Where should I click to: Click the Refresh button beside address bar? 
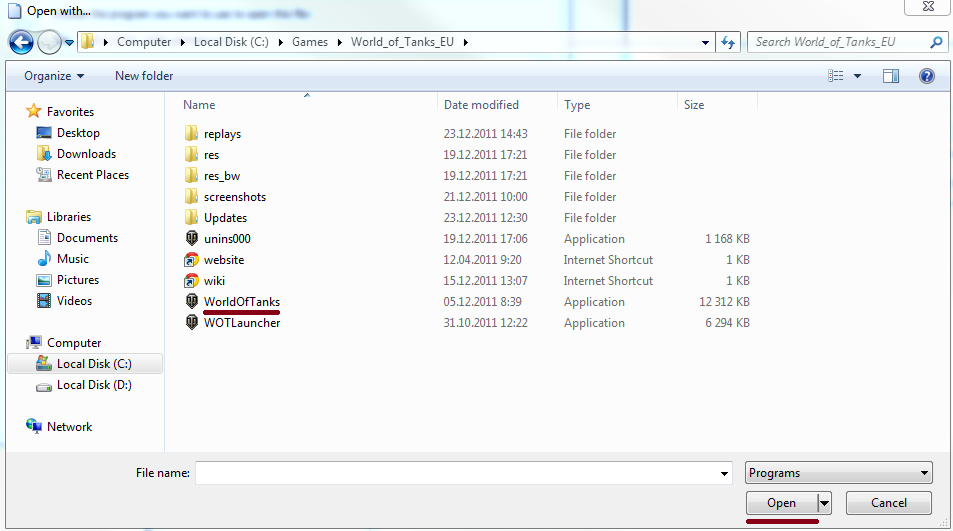coord(728,42)
